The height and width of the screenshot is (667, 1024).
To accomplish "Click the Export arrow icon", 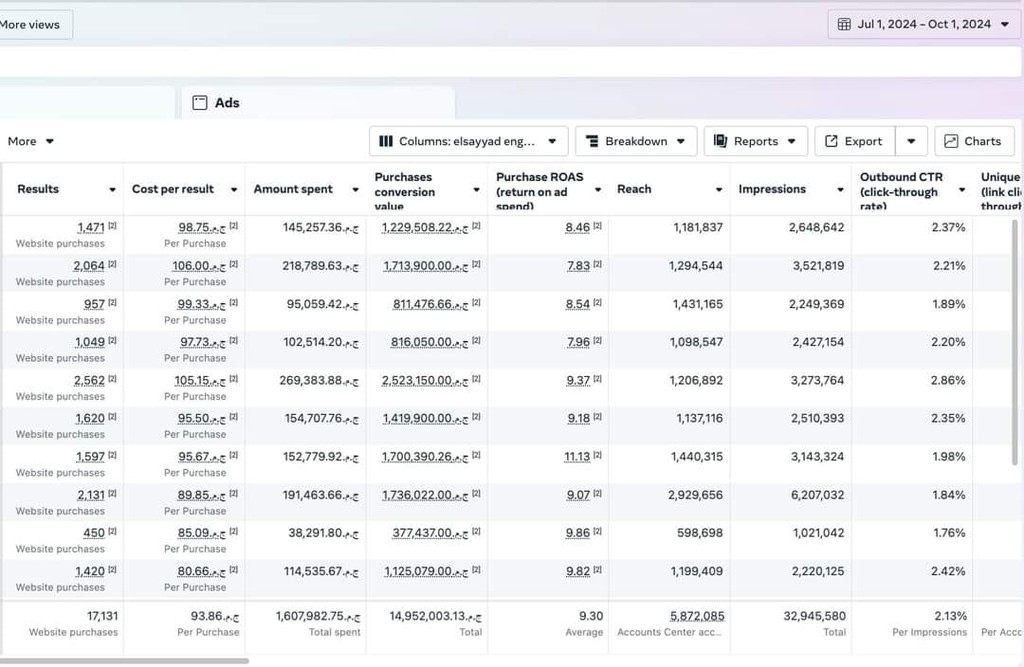I will pyautogui.click(x=831, y=141).
